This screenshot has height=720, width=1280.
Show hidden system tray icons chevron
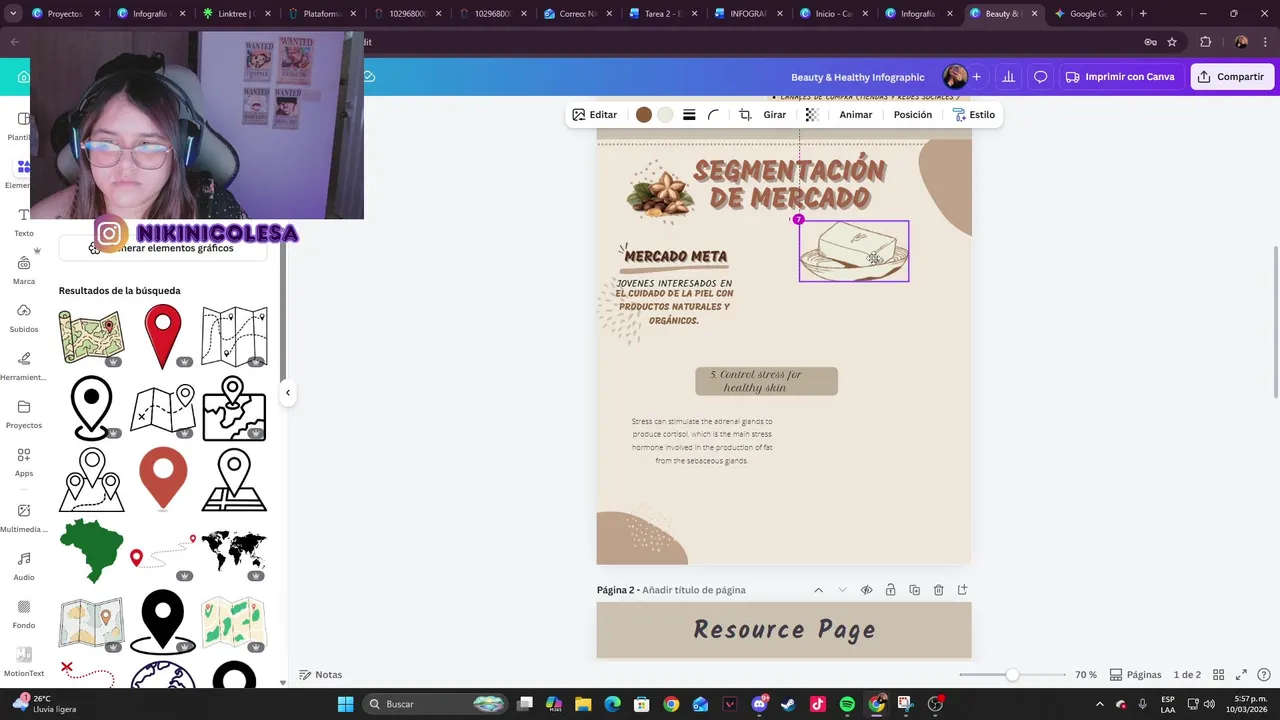1100,704
